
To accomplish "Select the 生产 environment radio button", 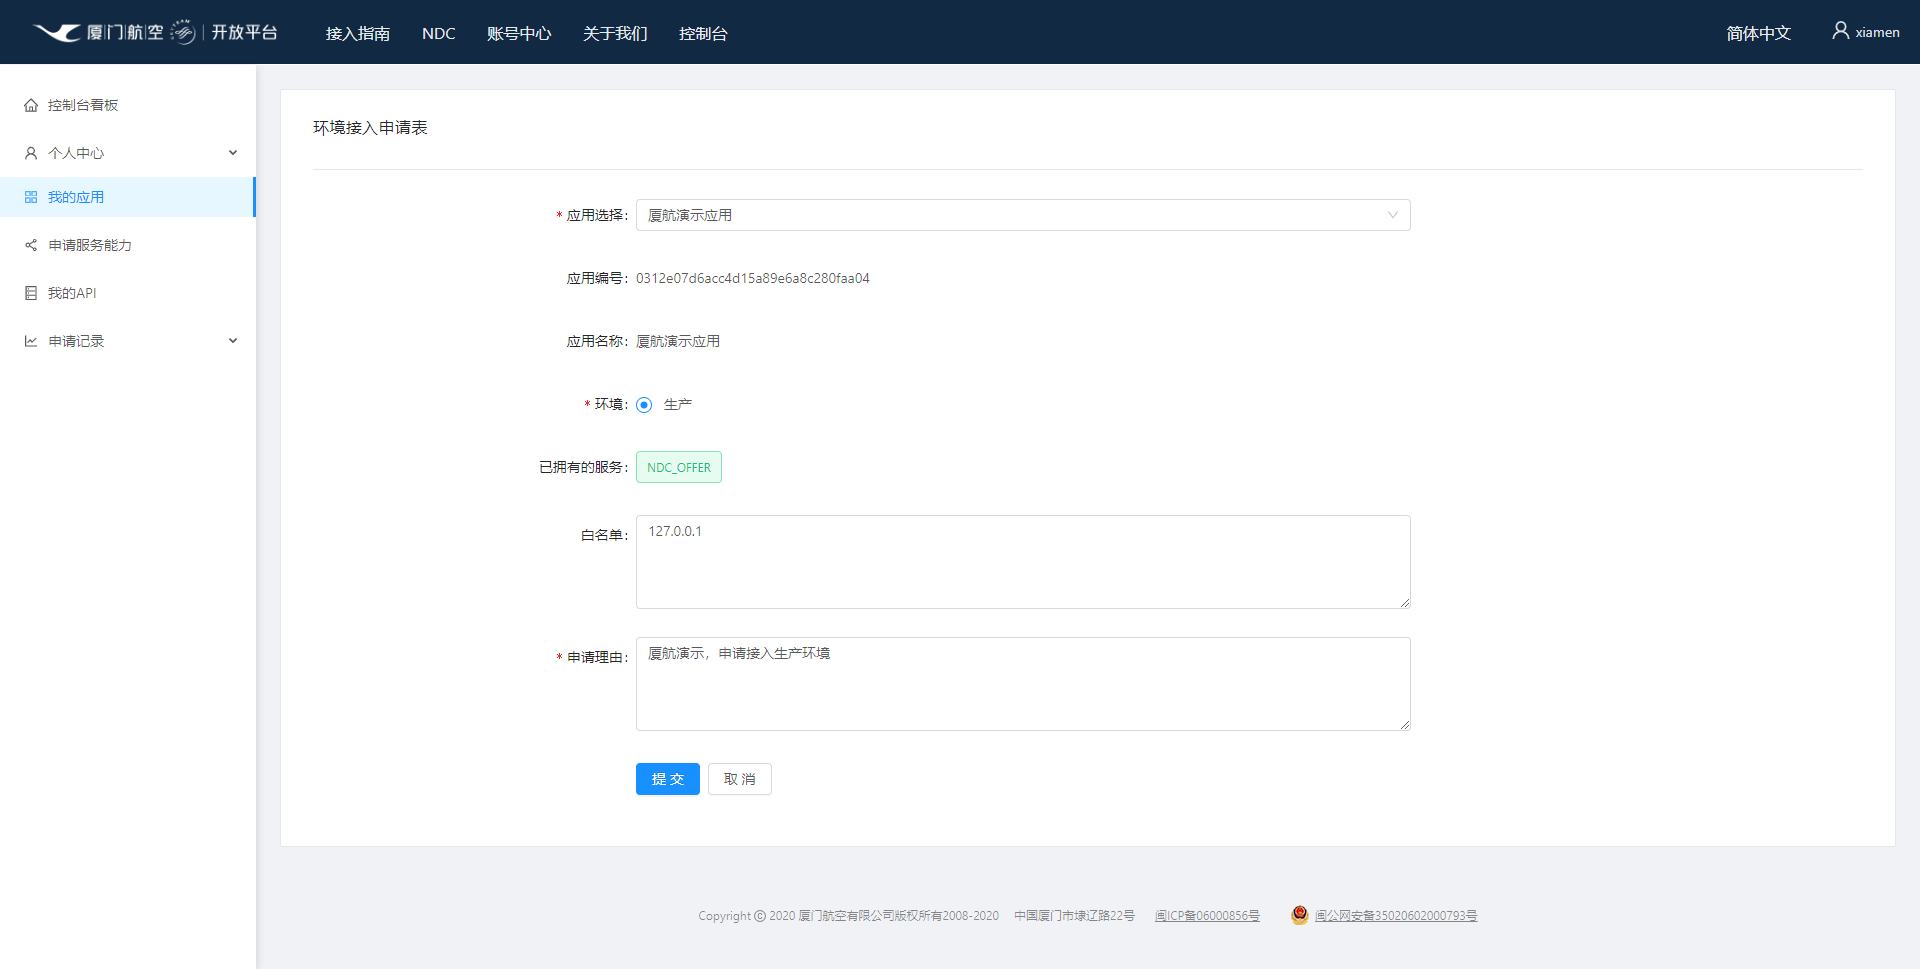I will coord(644,405).
